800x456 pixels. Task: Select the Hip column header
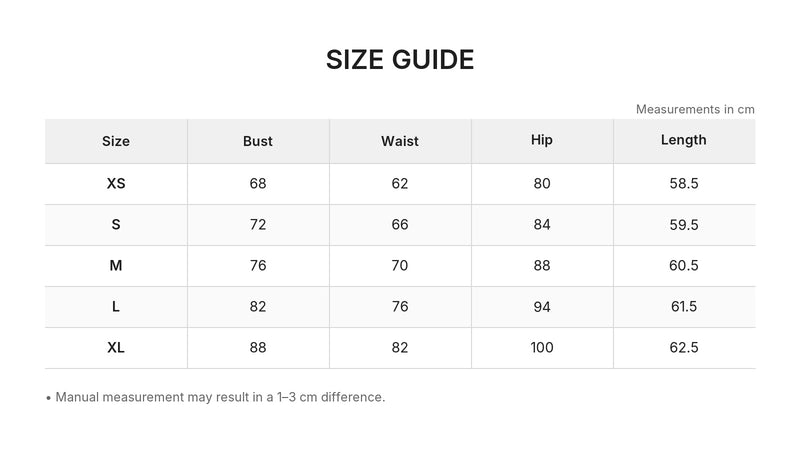[x=542, y=140]
